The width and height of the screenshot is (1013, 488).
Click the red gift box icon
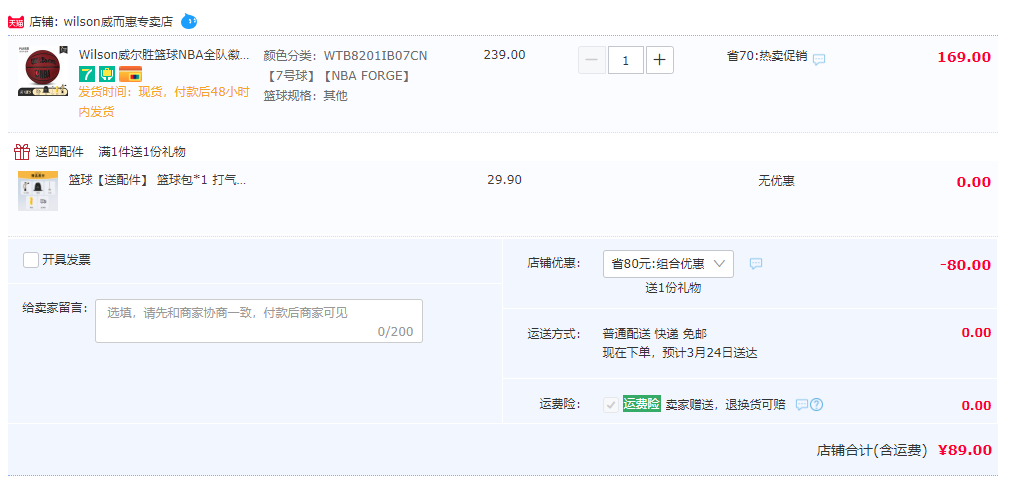[x=22, y=152]
